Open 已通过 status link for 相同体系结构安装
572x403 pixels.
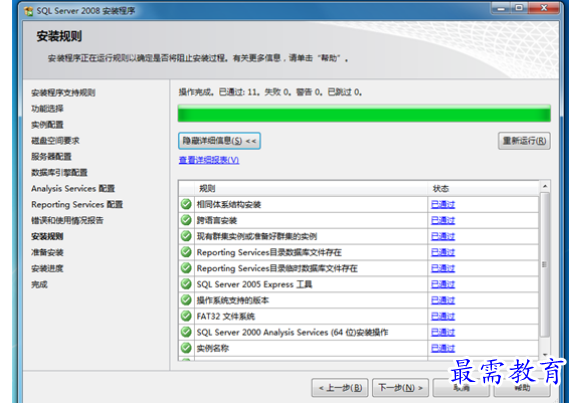click(443, 205)
